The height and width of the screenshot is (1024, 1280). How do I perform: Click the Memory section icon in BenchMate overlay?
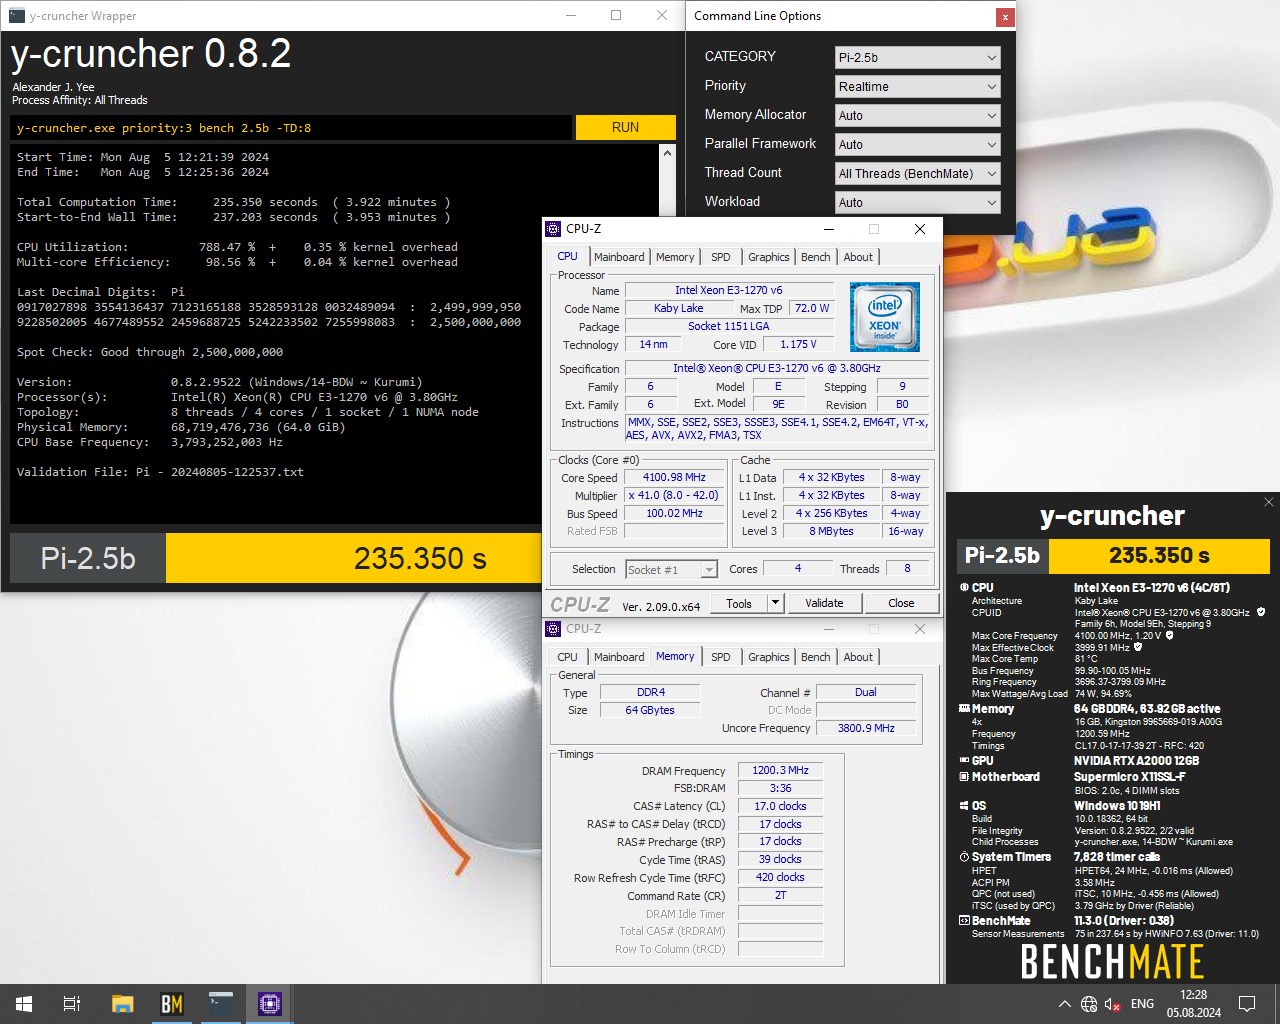[964, 709]
